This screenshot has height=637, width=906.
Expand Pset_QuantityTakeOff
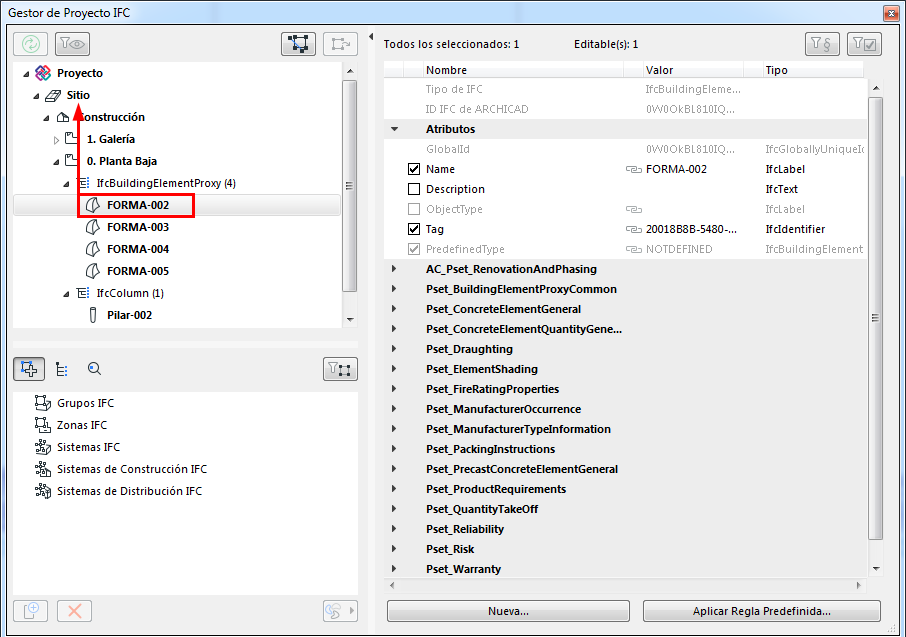point(394,509)
